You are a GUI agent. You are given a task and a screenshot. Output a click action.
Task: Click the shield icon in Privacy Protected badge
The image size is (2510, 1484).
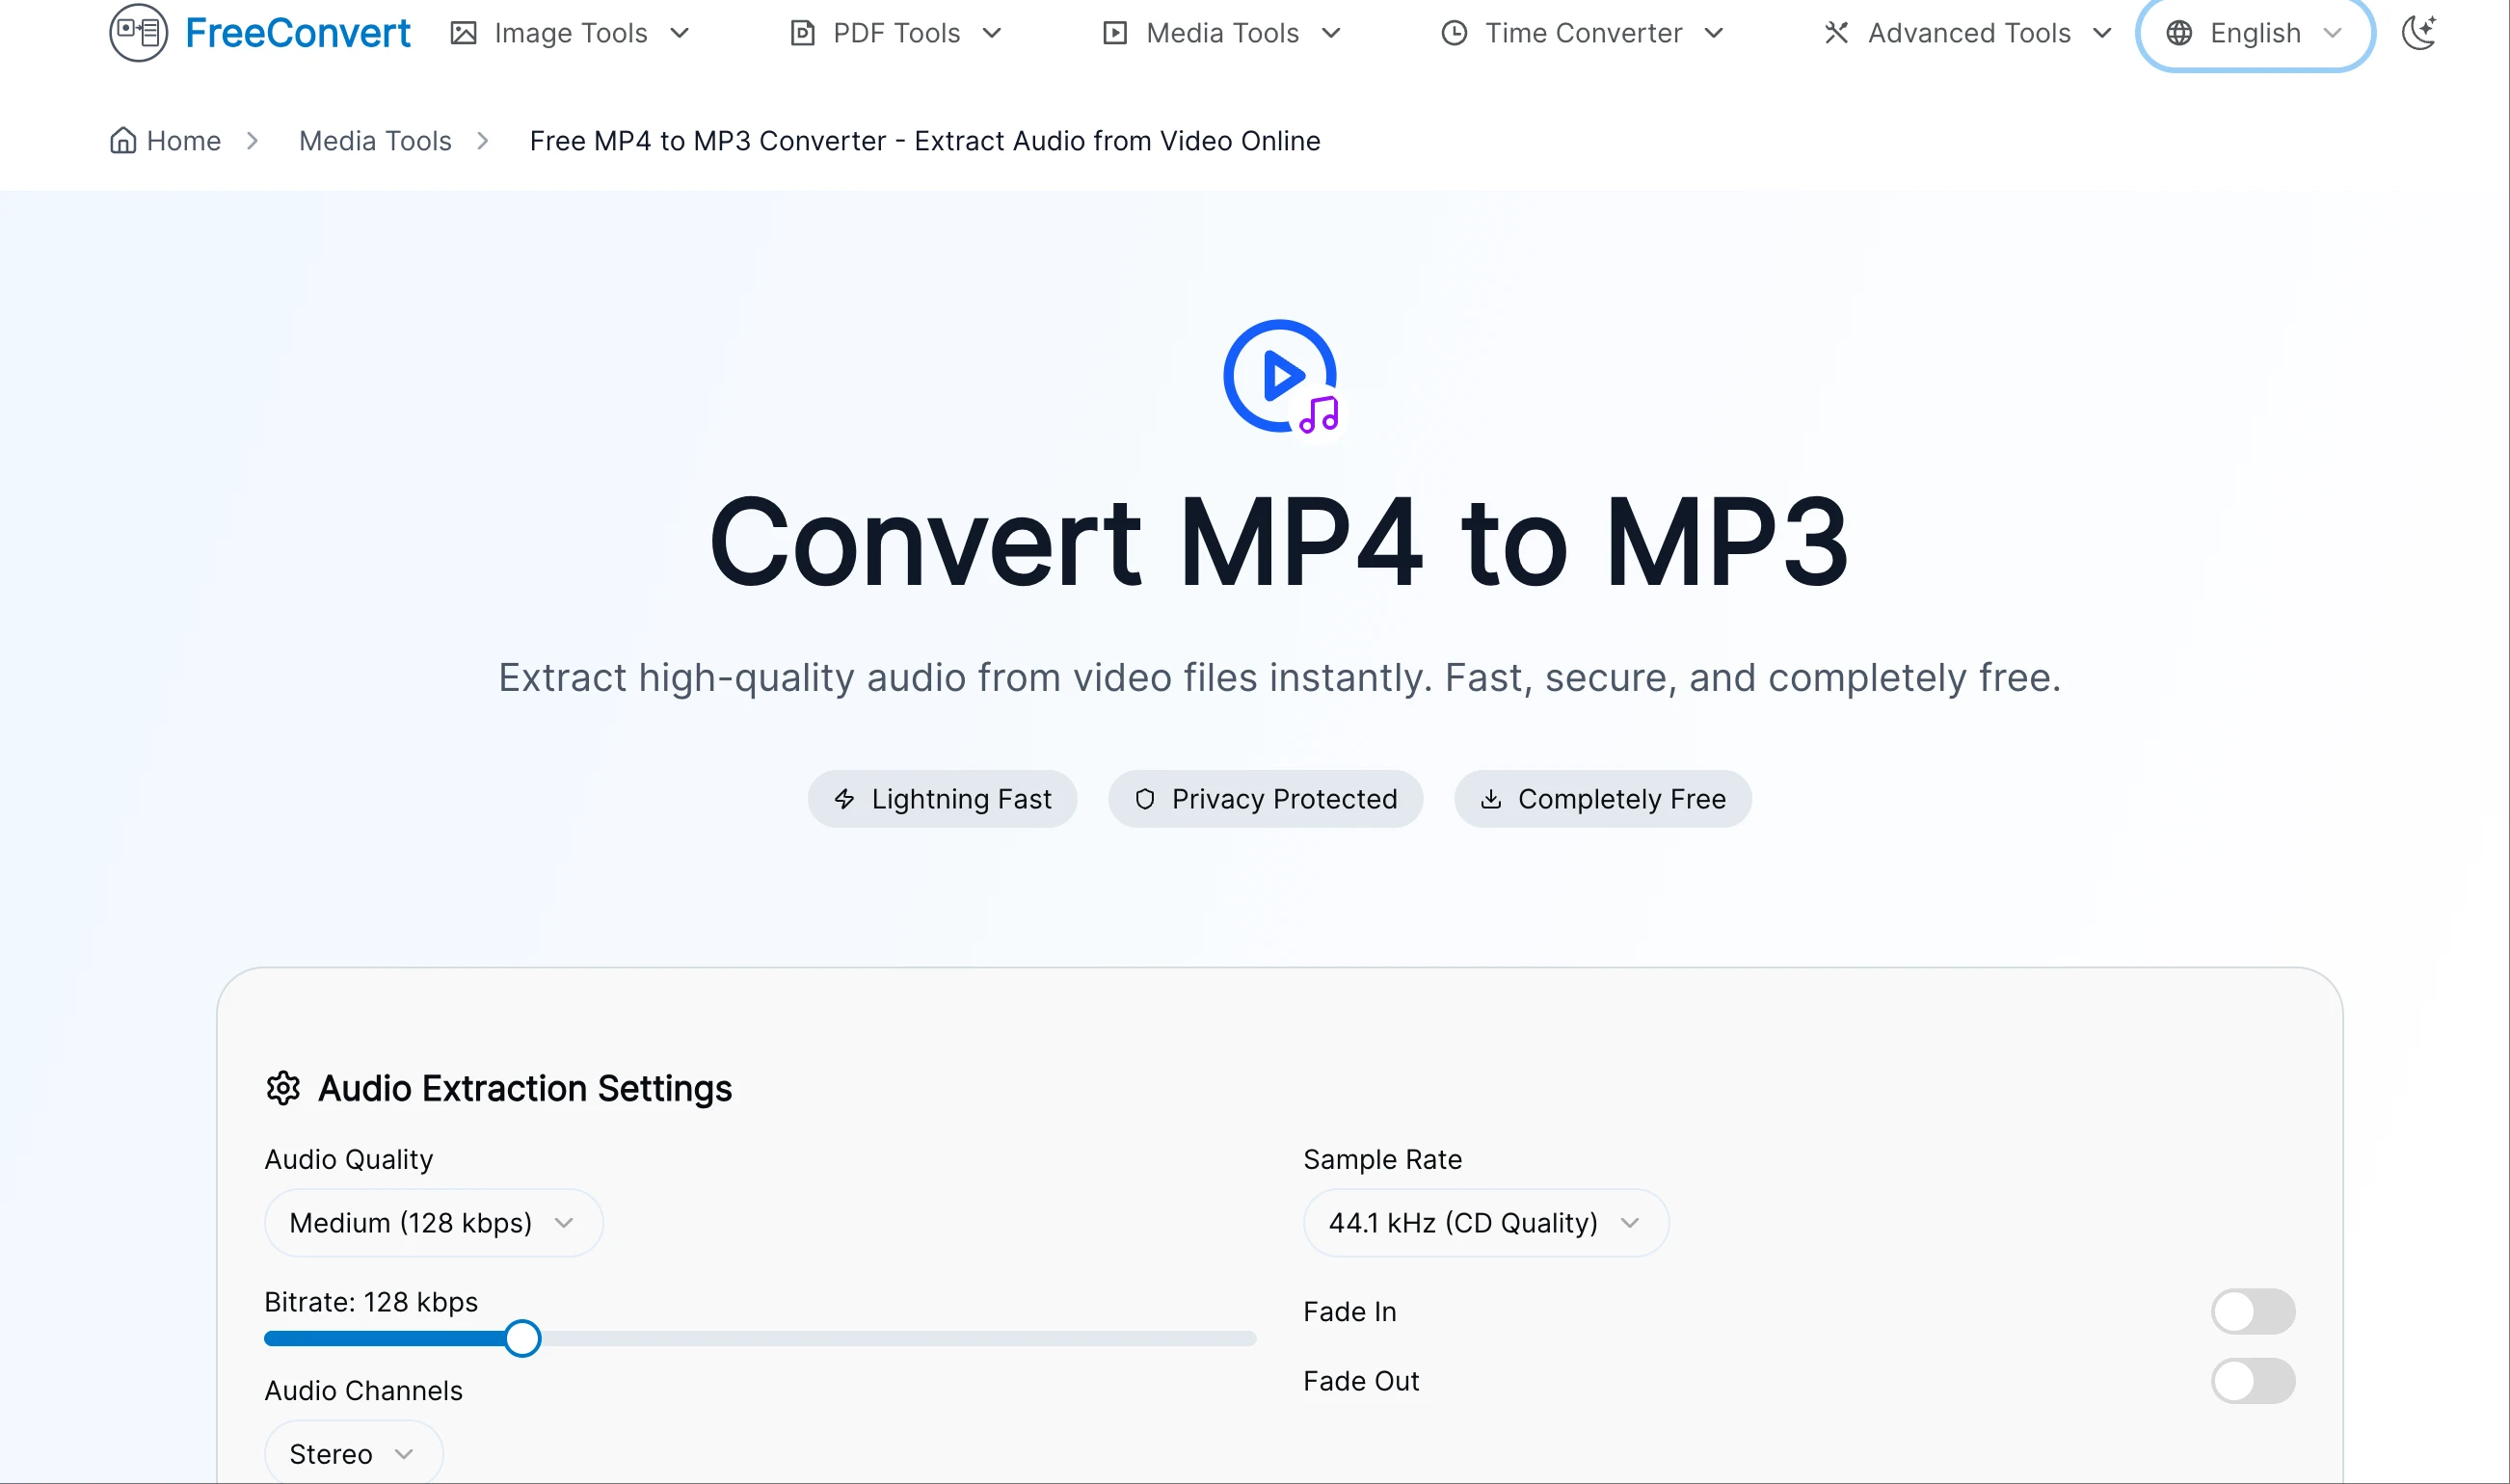point(1145,799)
